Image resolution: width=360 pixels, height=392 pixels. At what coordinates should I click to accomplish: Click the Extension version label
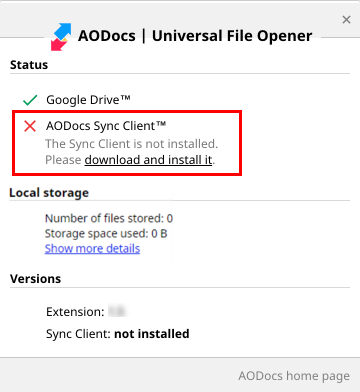pyautogui.click(x=75, y=312)
